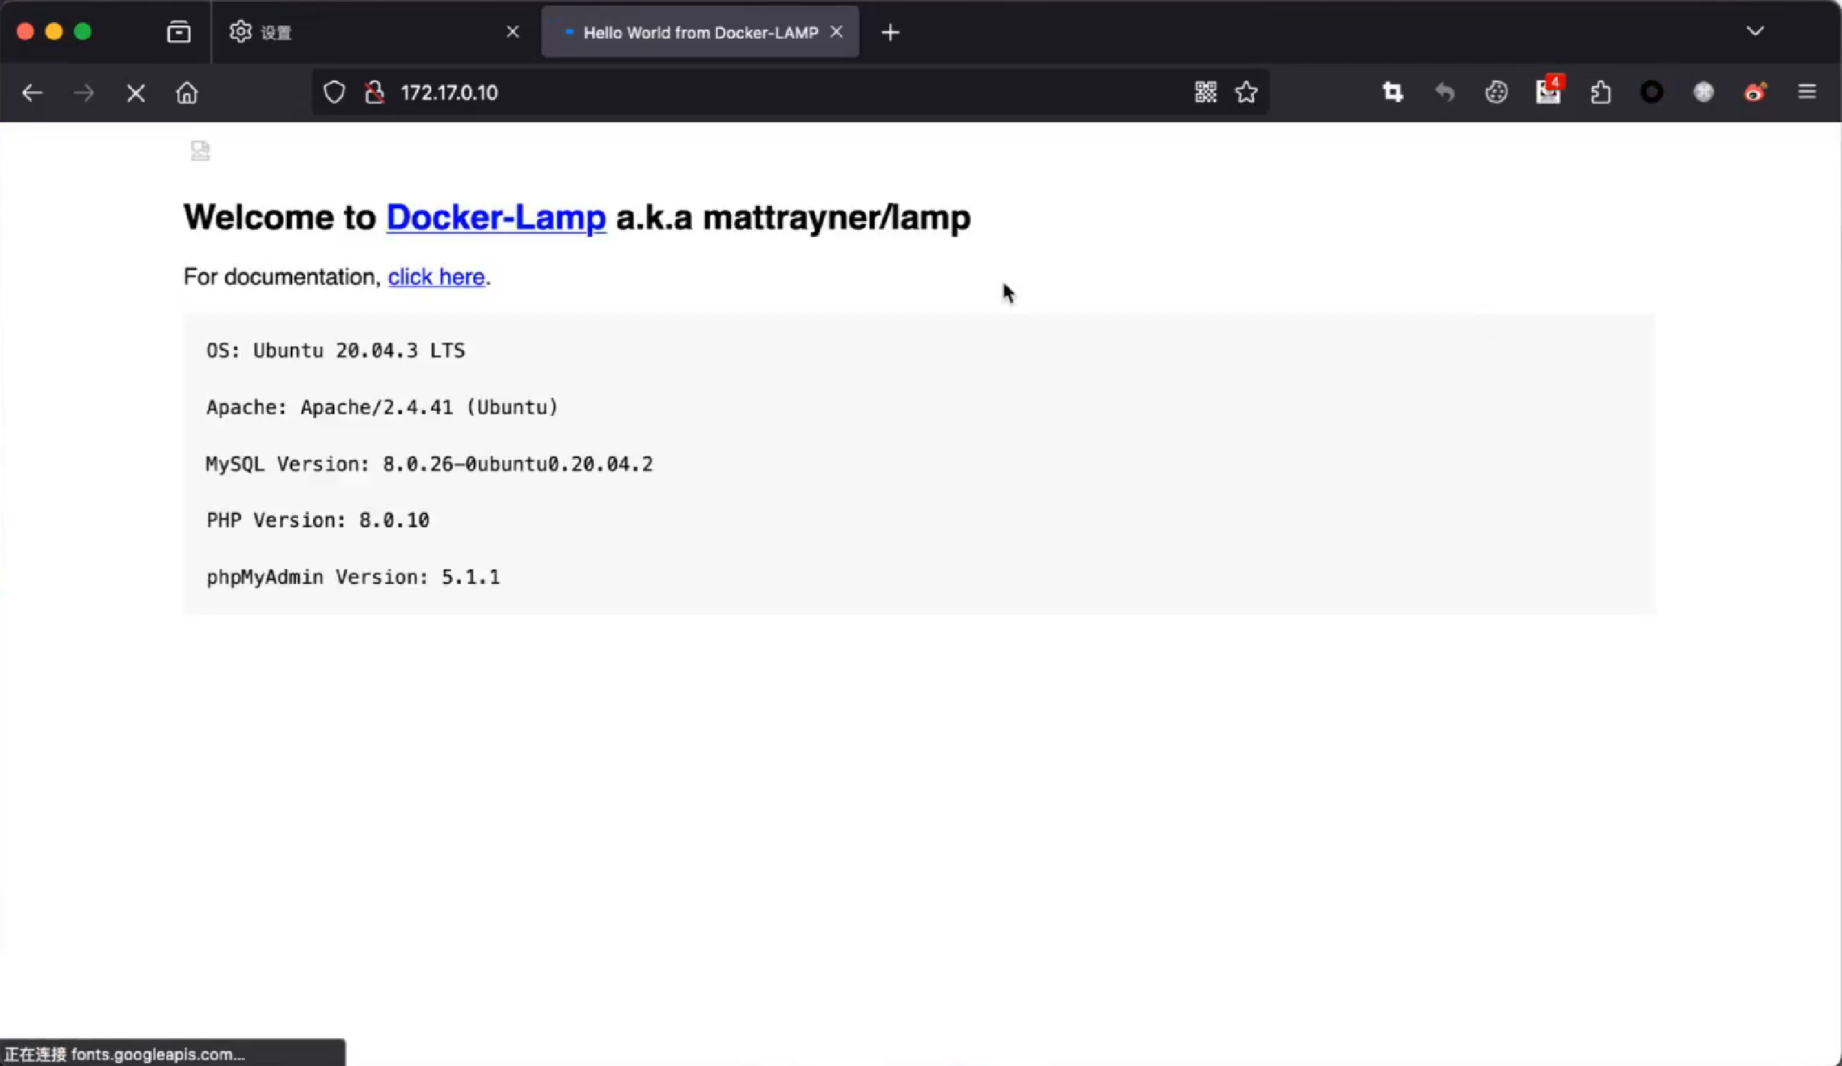Click the PHP Version: 8.0.10 line
The image size is (1842, 1066).
click(318, 520)
